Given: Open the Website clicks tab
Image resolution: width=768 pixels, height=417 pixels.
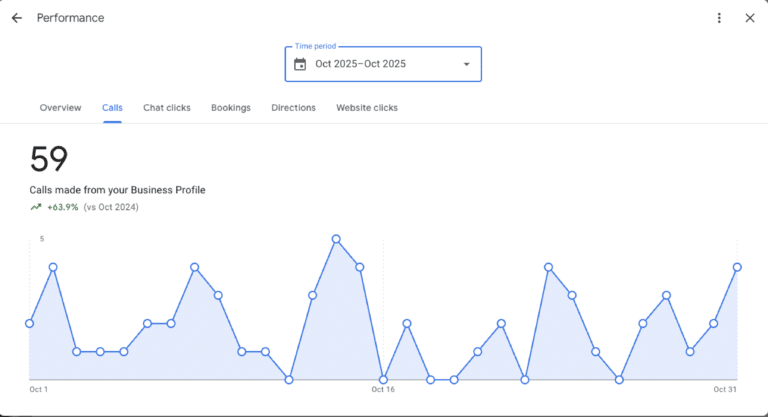Looking at the screenshot, I should [366, 108].
